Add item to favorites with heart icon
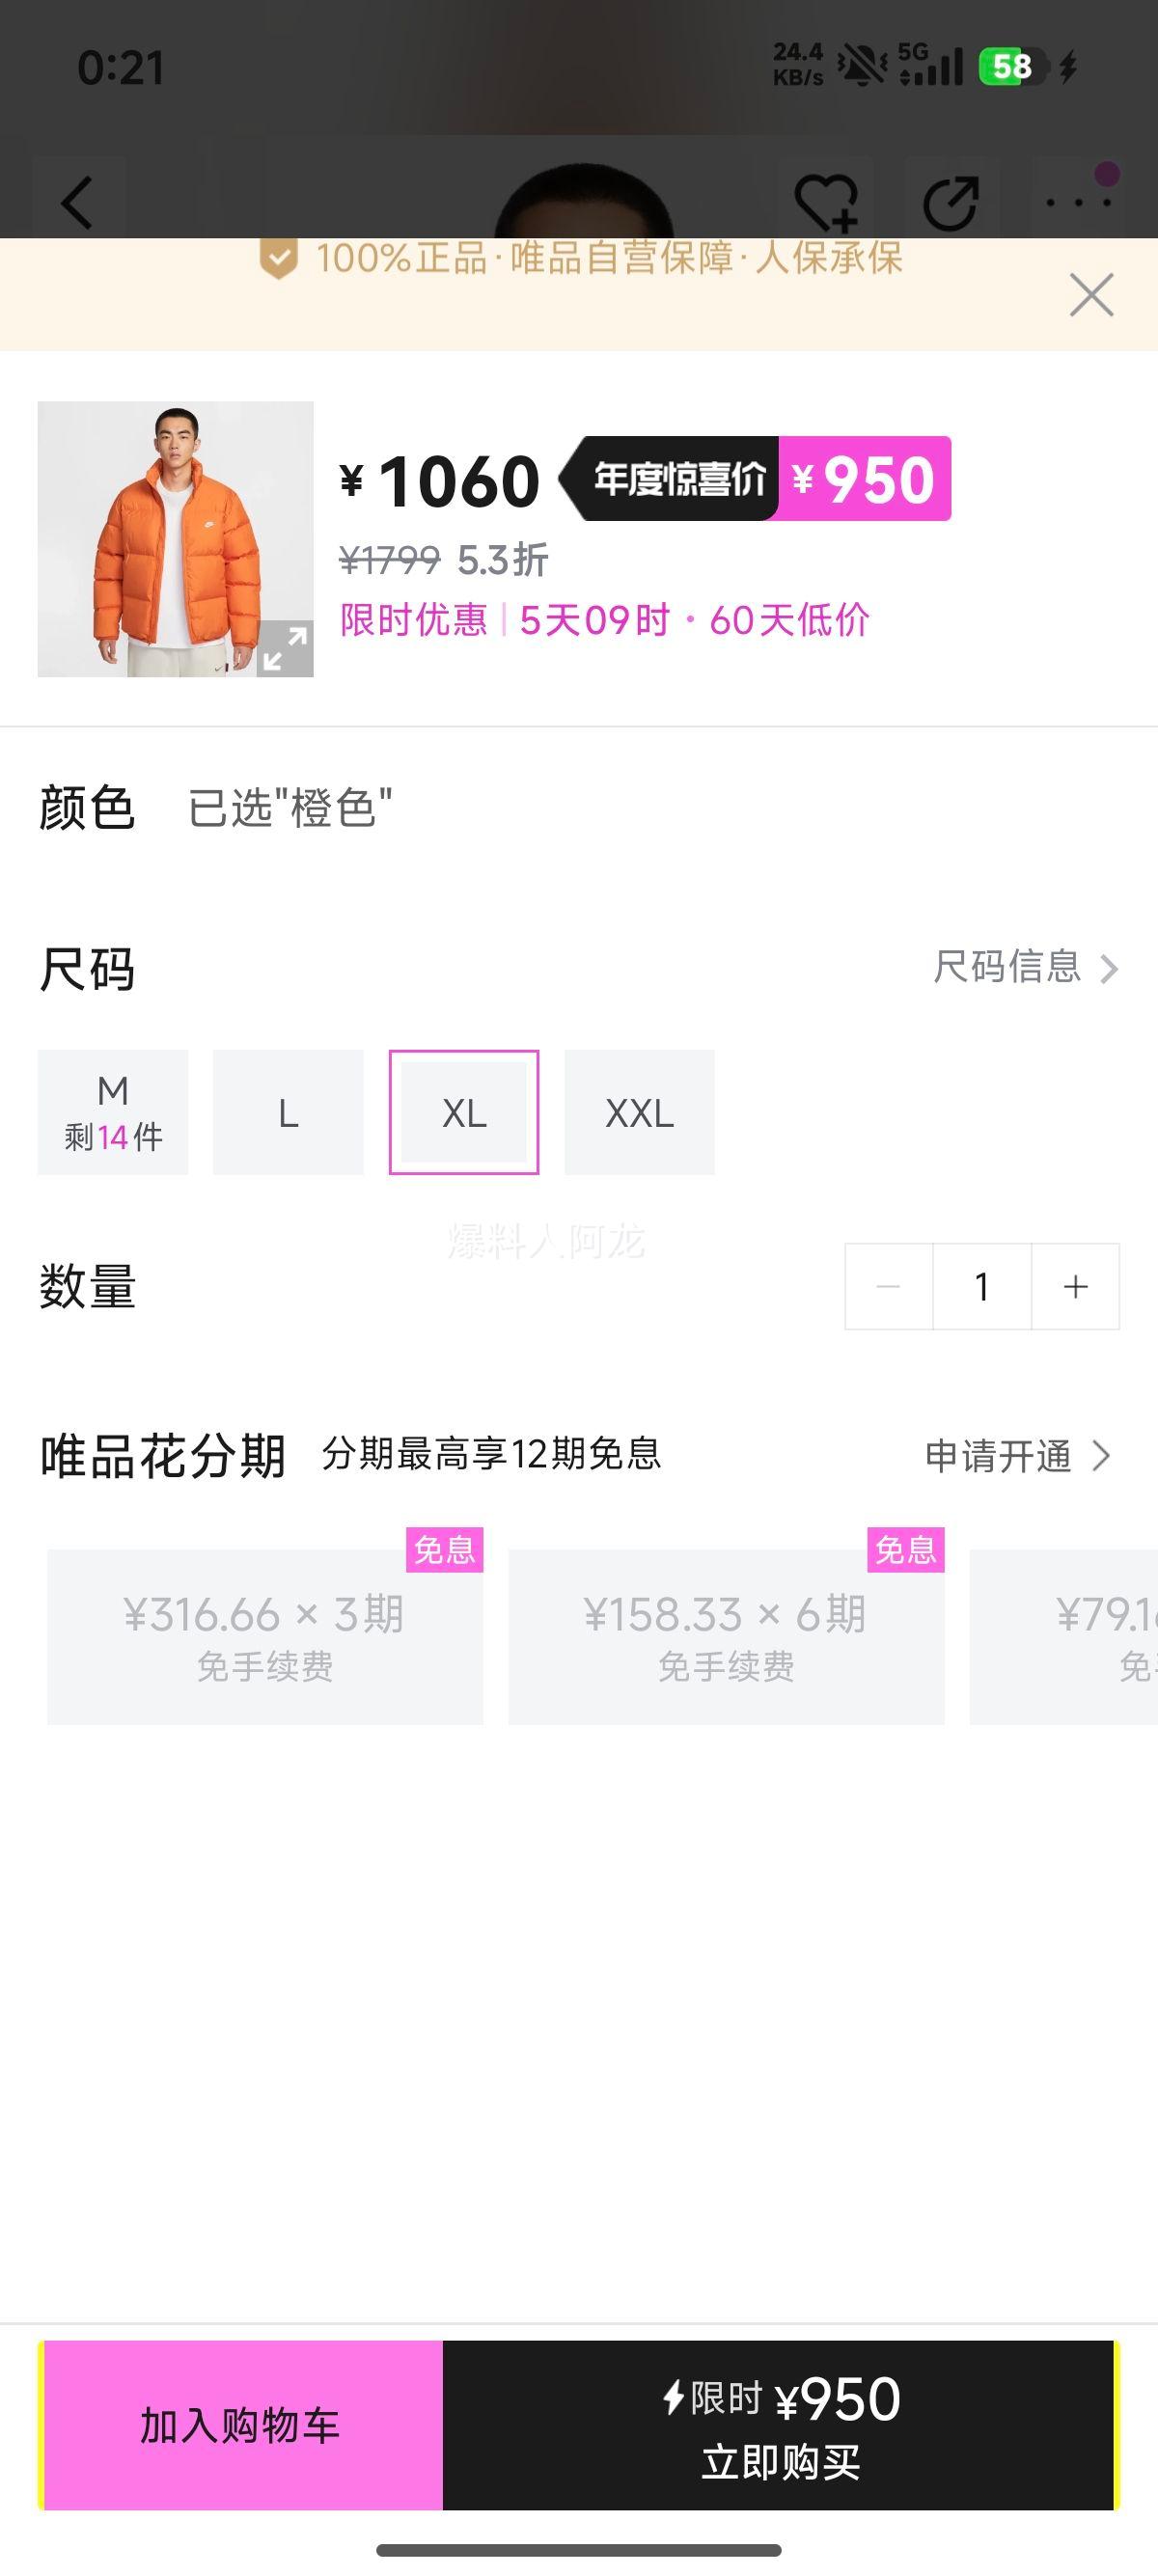This screenshot has height=2576, width=1158. (x=825, y=203)
